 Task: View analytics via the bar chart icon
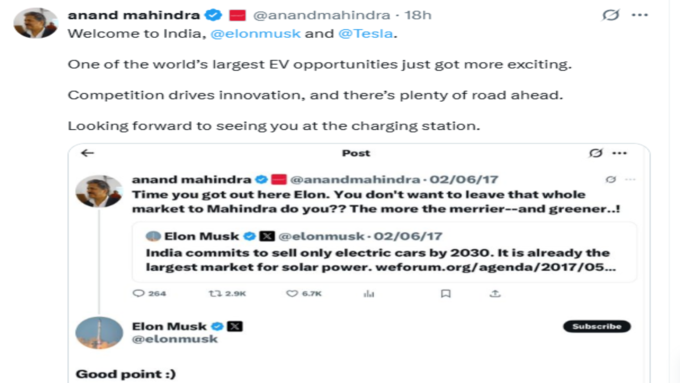[x=369, y=294]
